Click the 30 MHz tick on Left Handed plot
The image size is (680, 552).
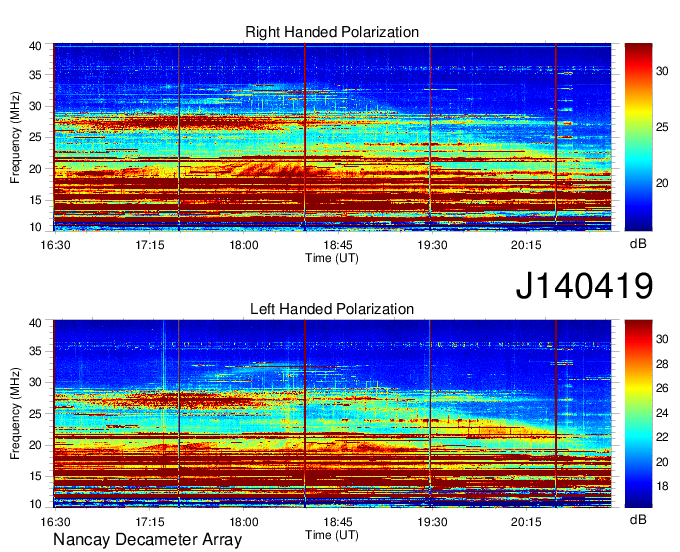[x=36, y=382]
